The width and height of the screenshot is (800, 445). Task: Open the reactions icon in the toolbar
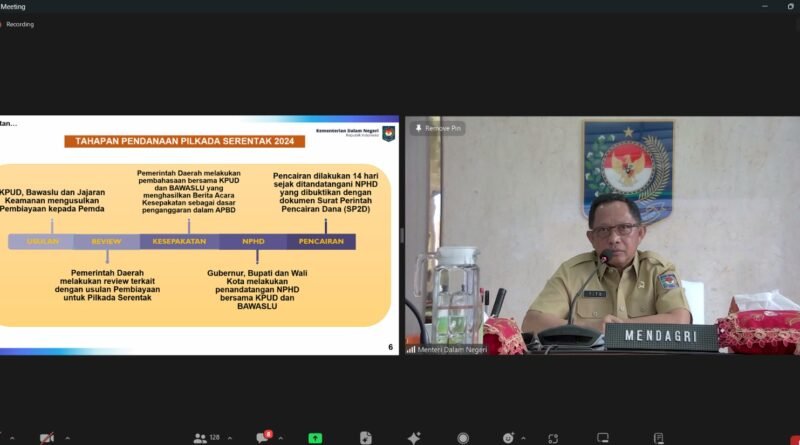click(x=508, y=438)
